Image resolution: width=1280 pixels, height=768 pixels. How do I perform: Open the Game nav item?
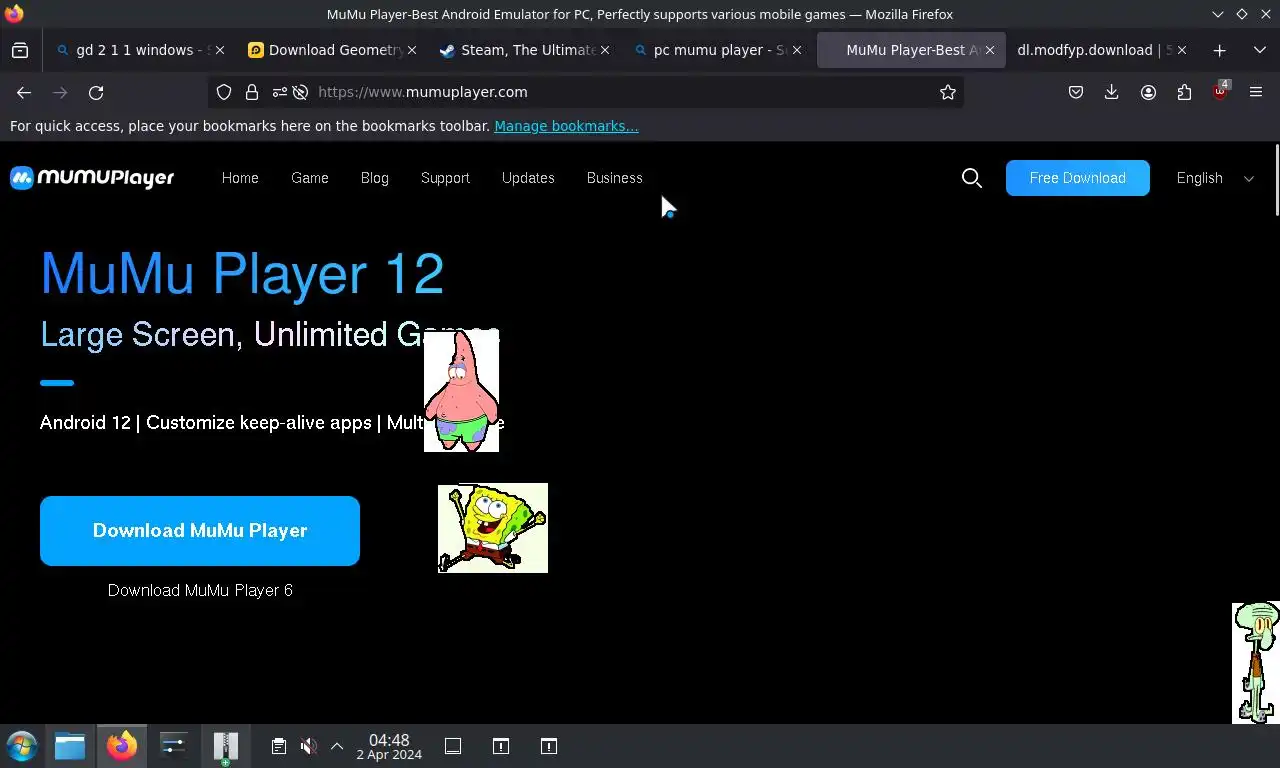point(310,178)
